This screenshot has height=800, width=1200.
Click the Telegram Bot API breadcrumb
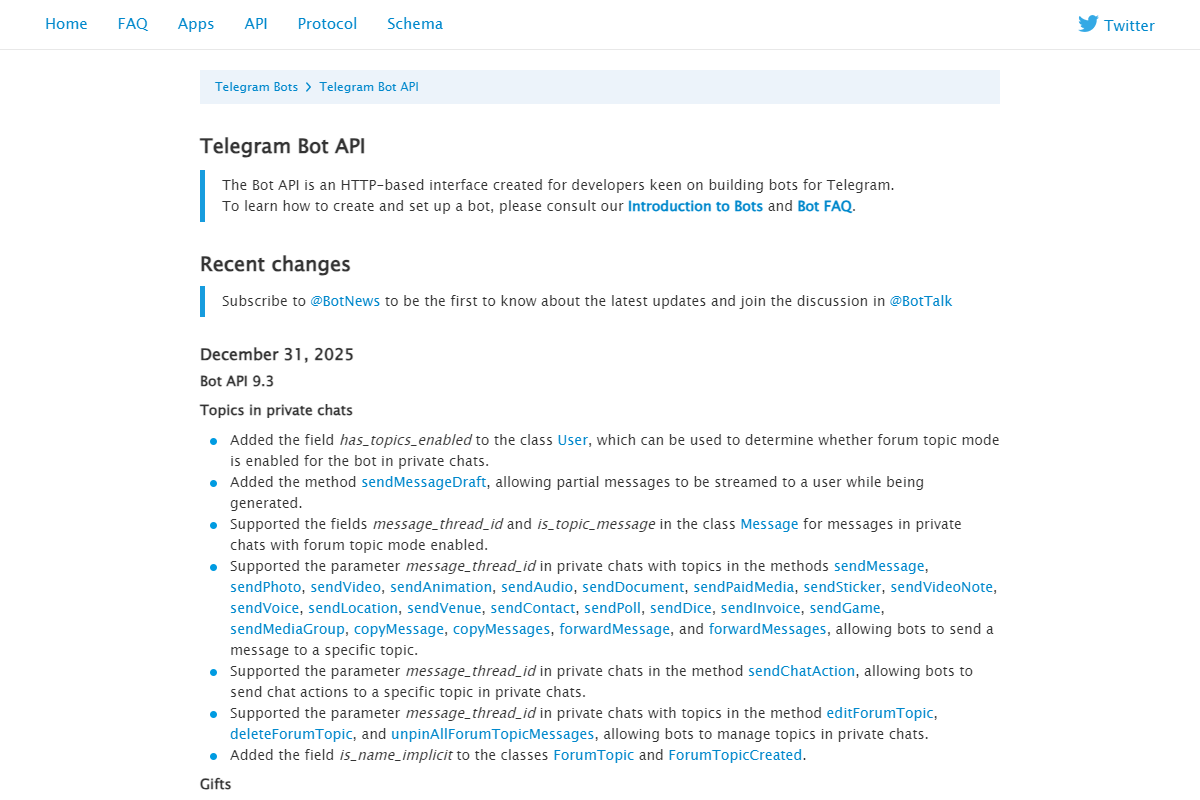click(x=369, y=87)
